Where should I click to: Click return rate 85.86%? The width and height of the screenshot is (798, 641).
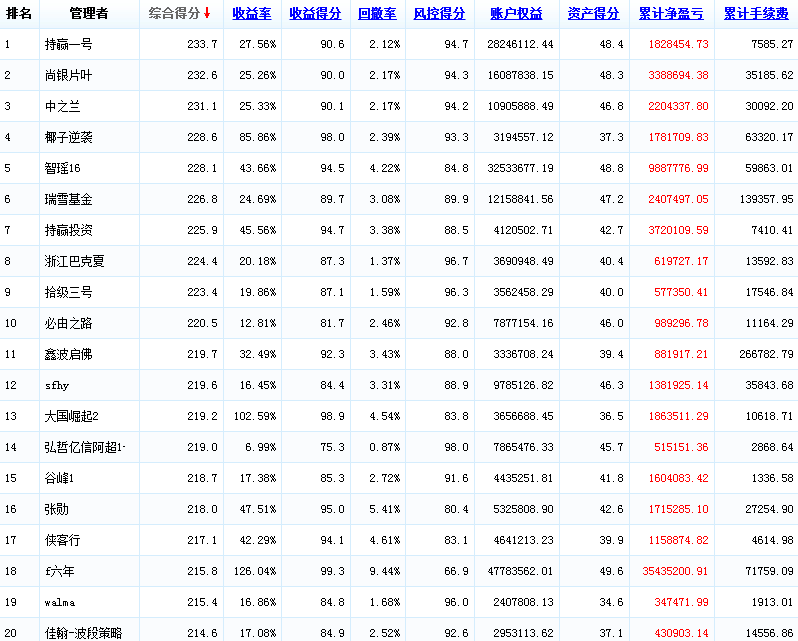pyautogui.click(x=258, y=137)
